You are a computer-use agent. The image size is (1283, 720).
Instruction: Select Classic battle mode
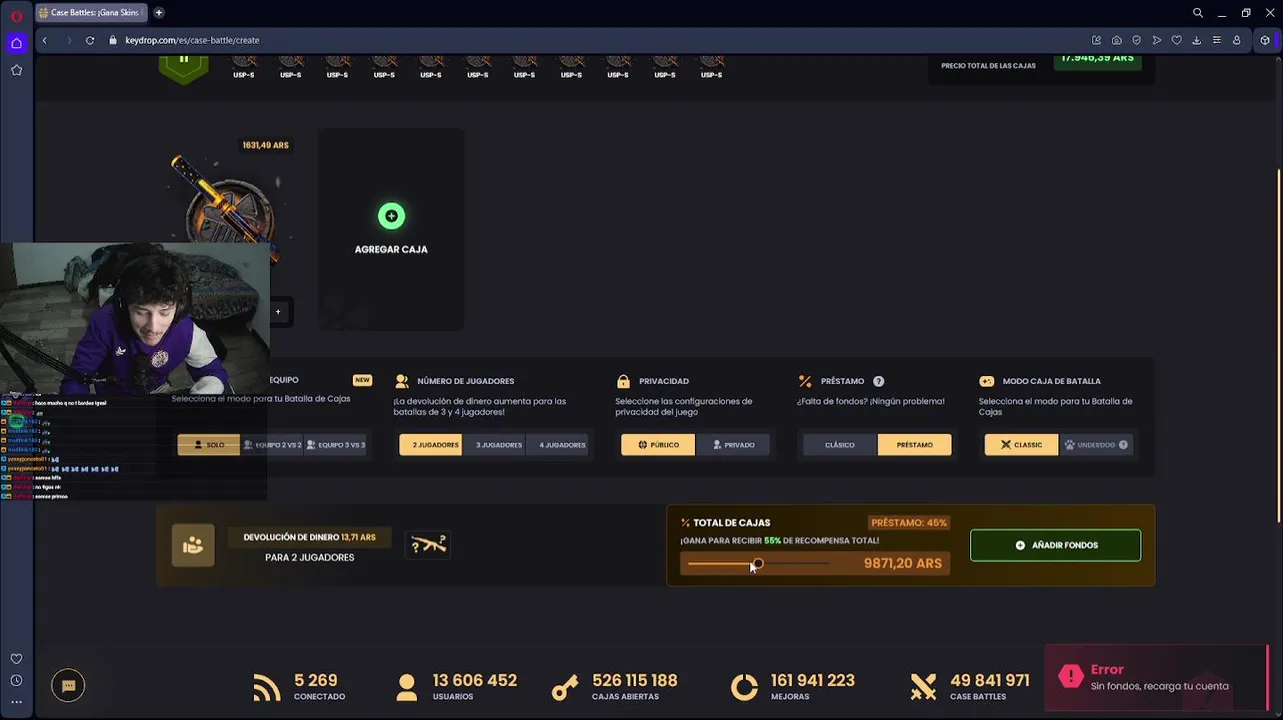pos(1021,445)
